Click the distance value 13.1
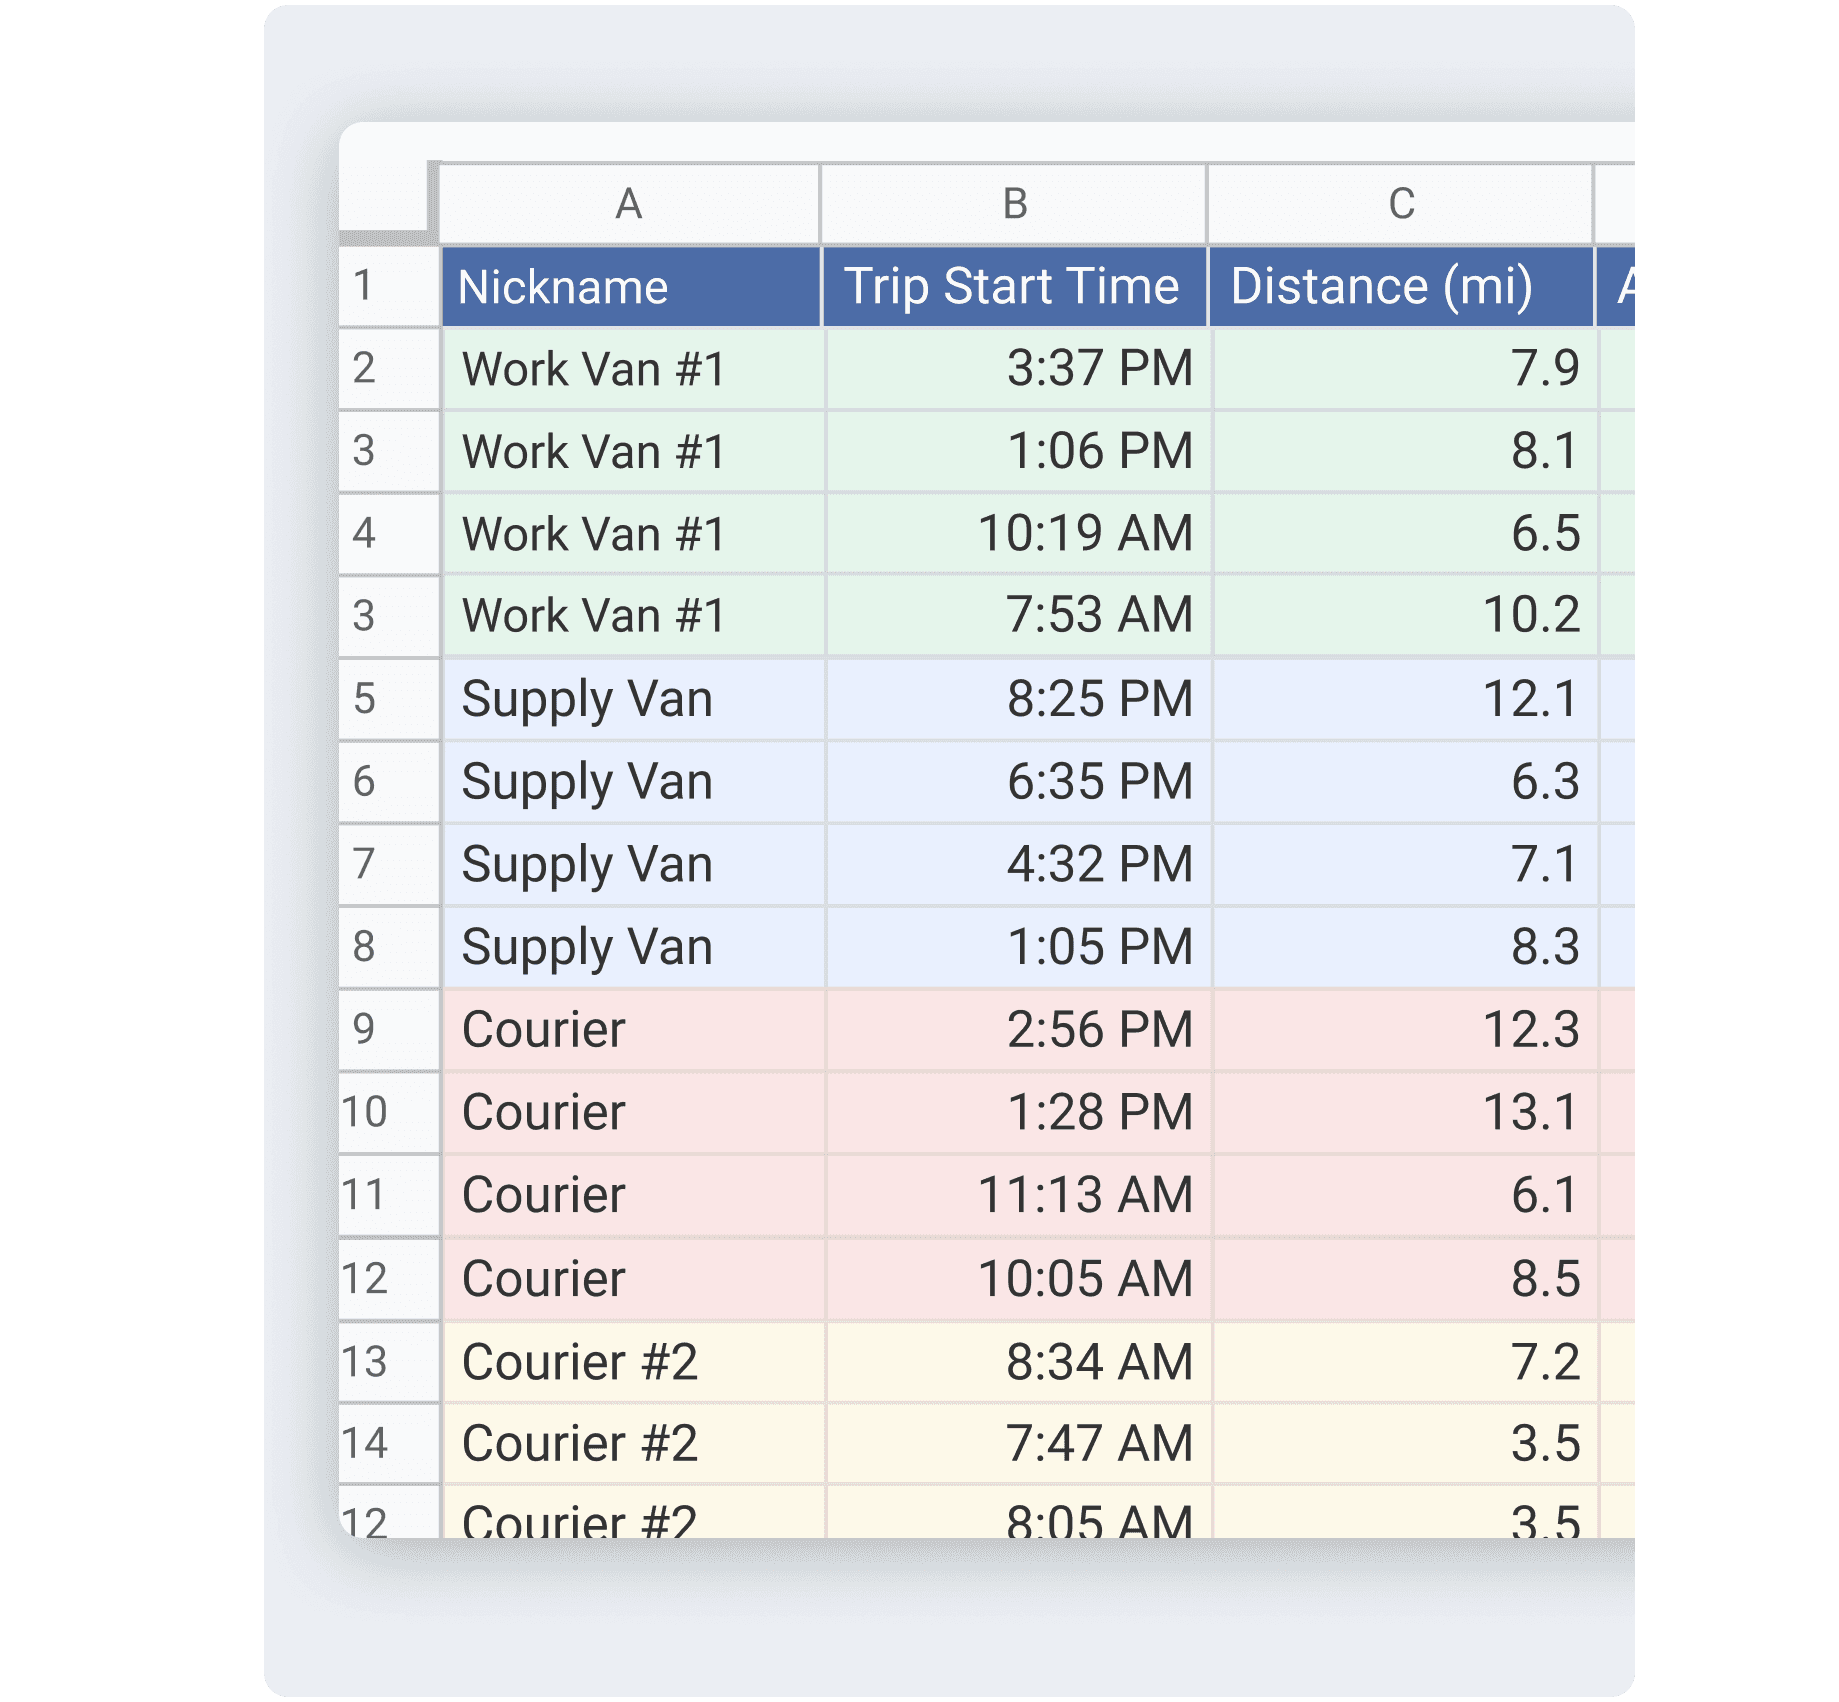The image size is (1839, 1702). pos(1401,1111)
